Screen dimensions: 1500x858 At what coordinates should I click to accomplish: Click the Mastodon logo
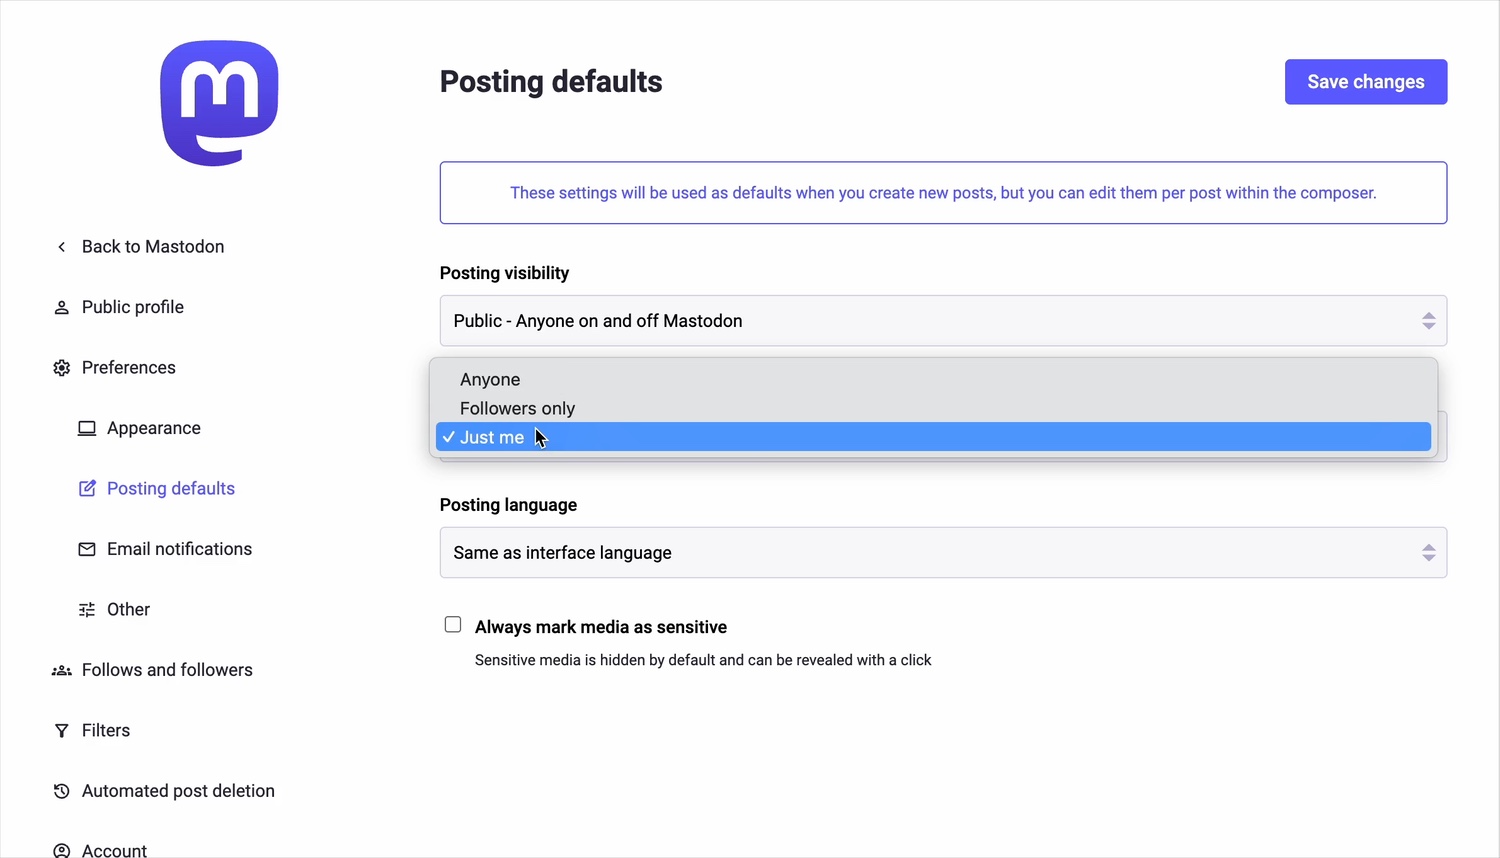point(219,103)
